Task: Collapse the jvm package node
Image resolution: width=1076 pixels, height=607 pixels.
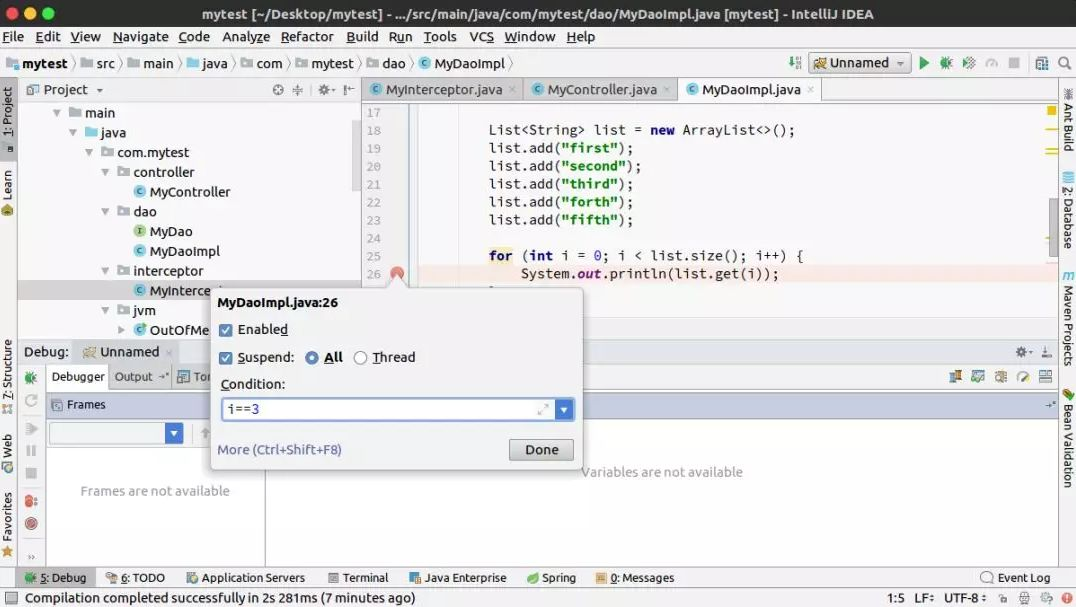Action: [105, 311]
